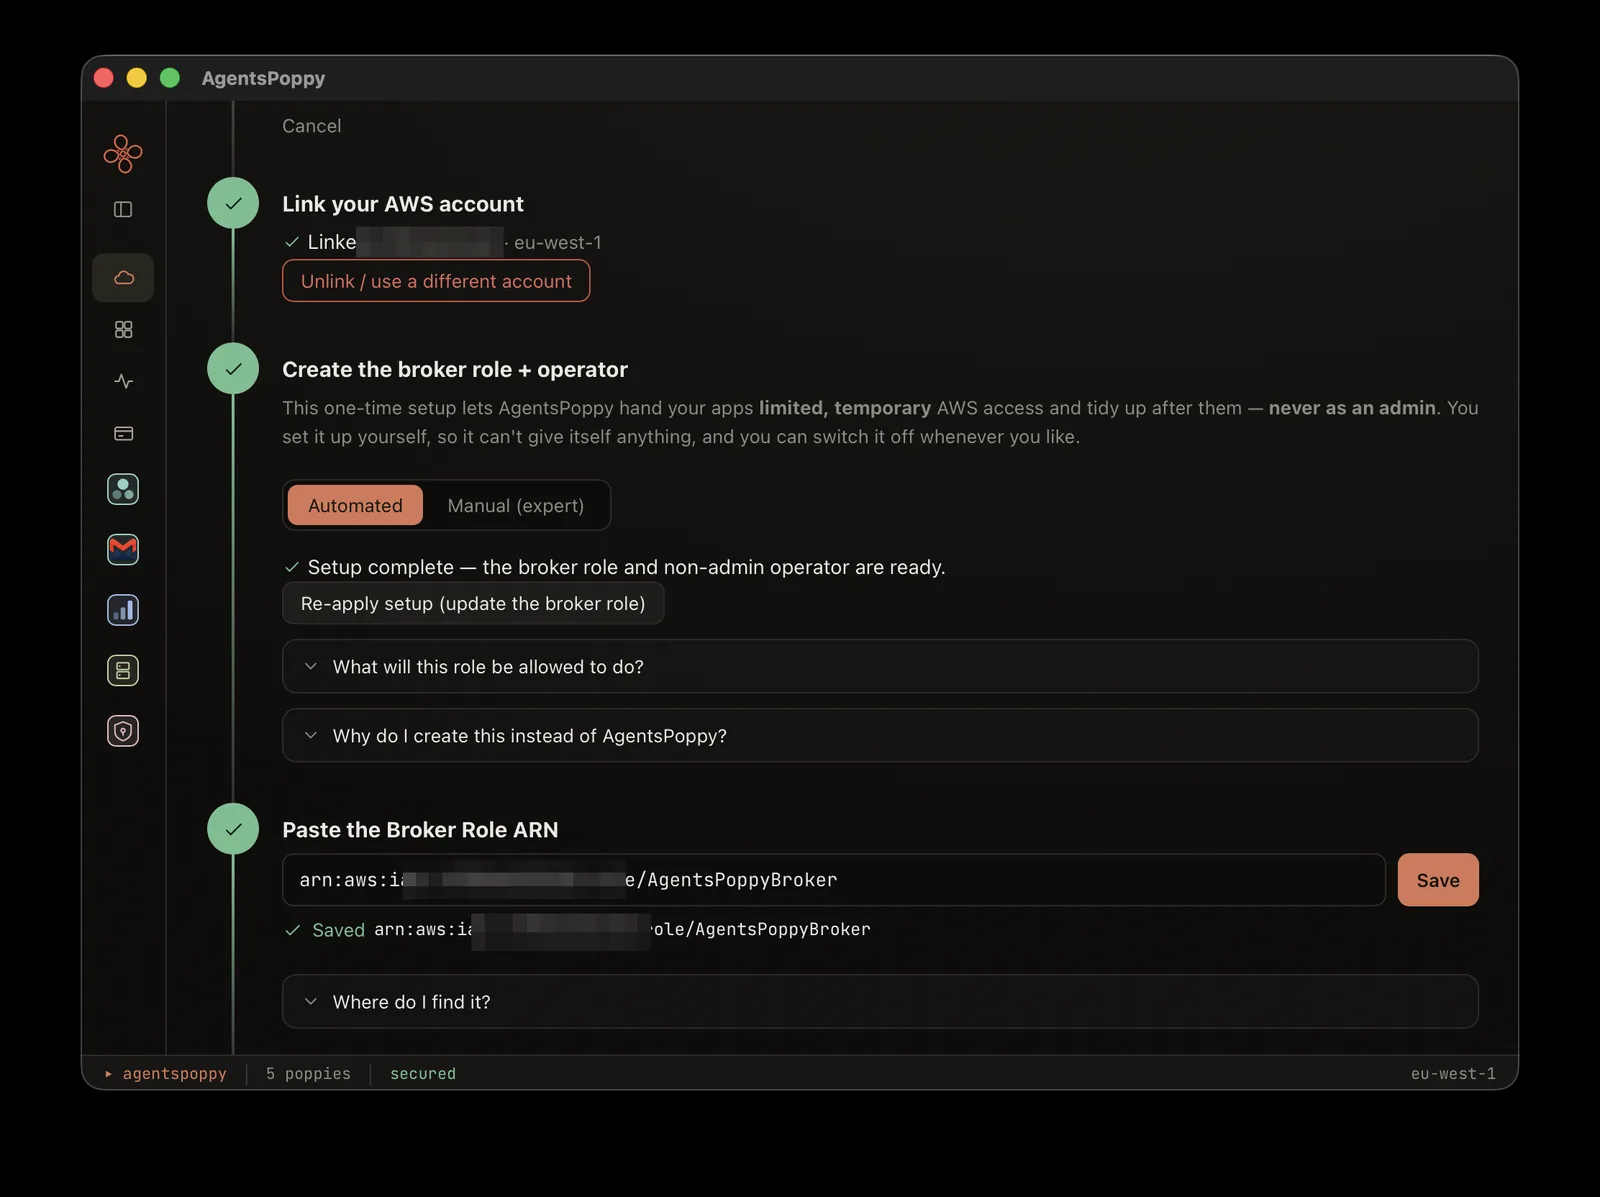Click Cancel link at top
The height and width of the screenshot is (1197, 1600).
311,126
